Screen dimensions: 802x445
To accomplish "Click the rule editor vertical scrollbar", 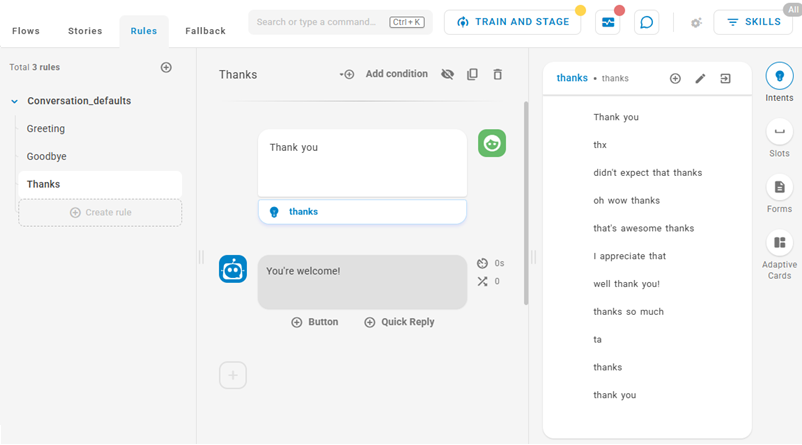I will pos(526,203).
